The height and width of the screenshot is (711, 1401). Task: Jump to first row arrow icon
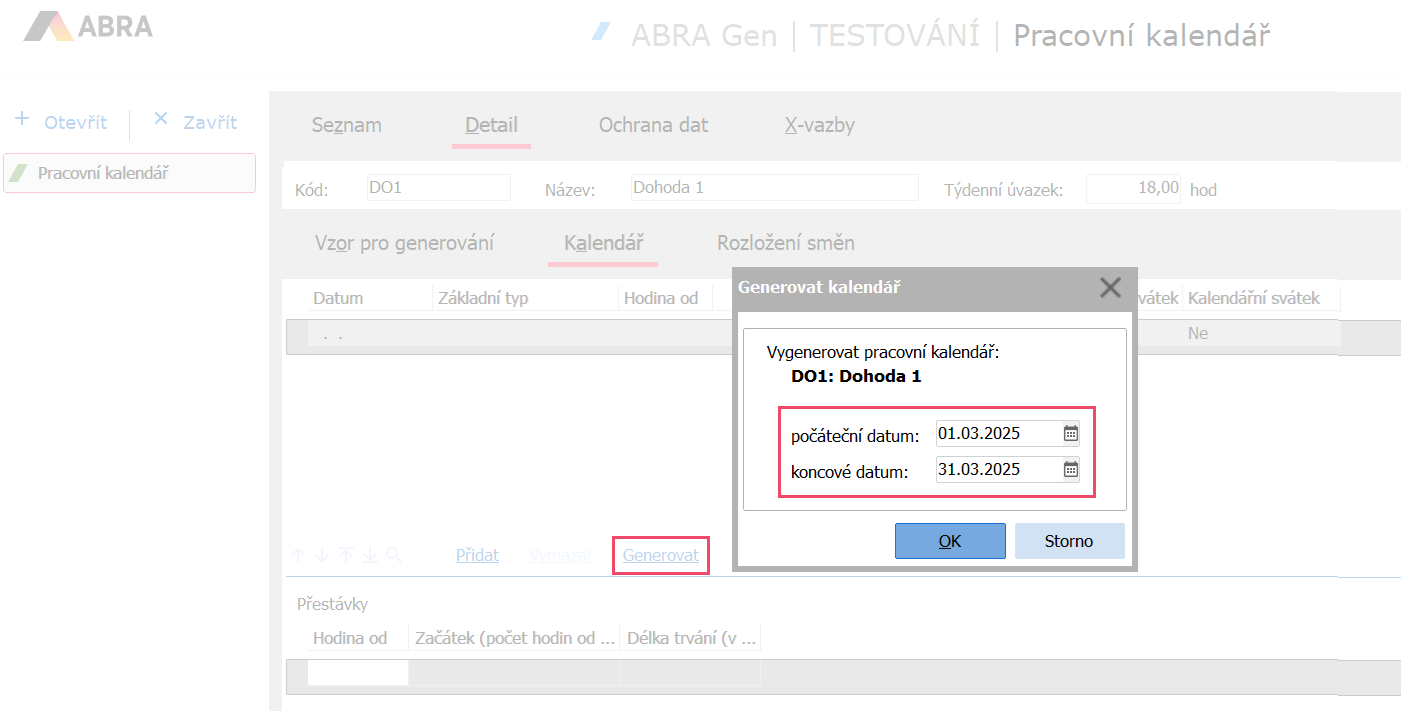345,555
